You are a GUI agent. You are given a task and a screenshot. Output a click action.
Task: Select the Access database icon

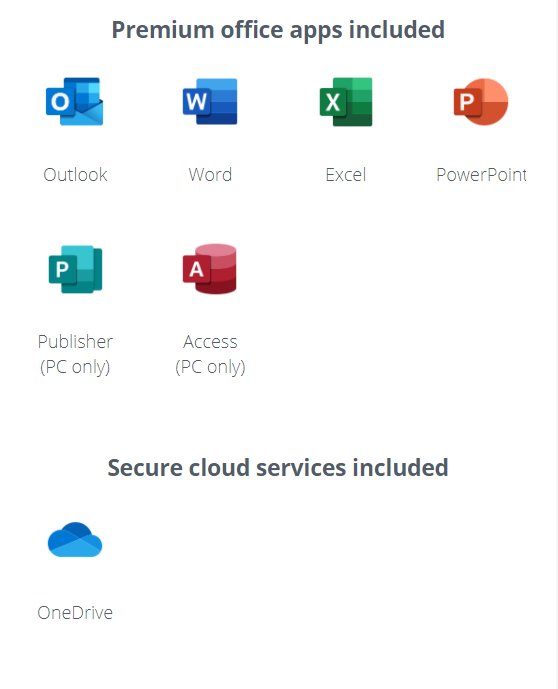(210, 269)
